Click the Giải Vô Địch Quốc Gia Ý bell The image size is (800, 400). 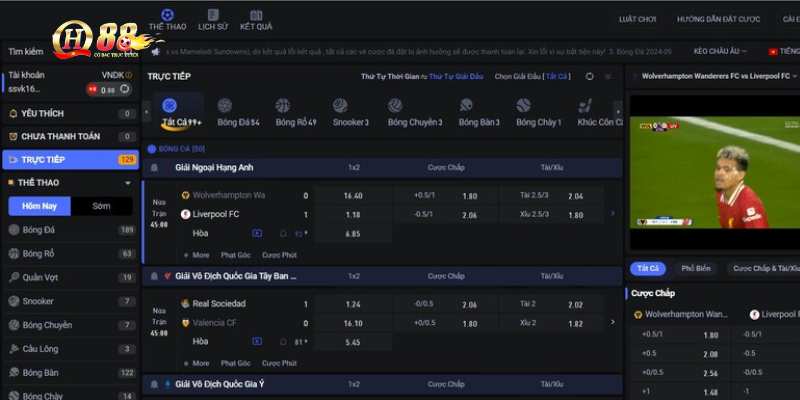click(x=154, y=384)
